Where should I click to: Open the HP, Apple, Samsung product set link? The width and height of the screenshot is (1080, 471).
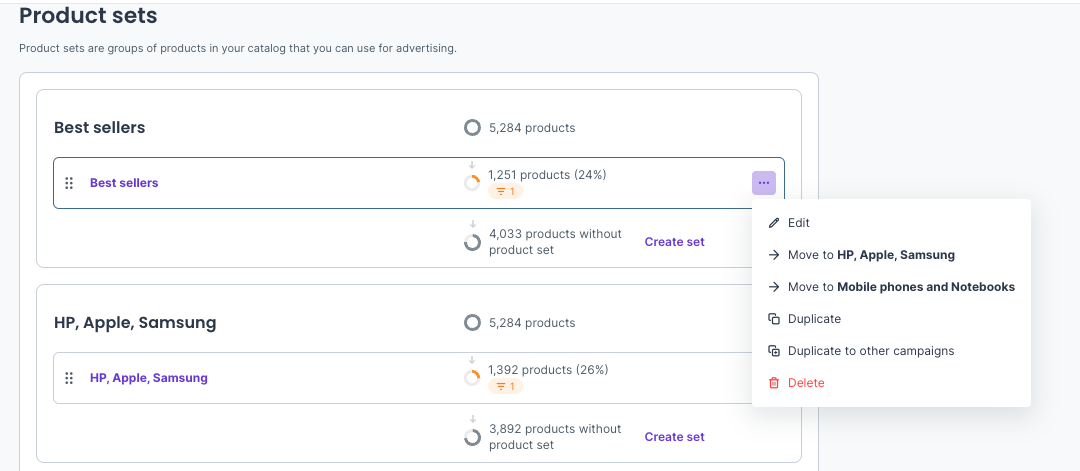pos(149,378)
